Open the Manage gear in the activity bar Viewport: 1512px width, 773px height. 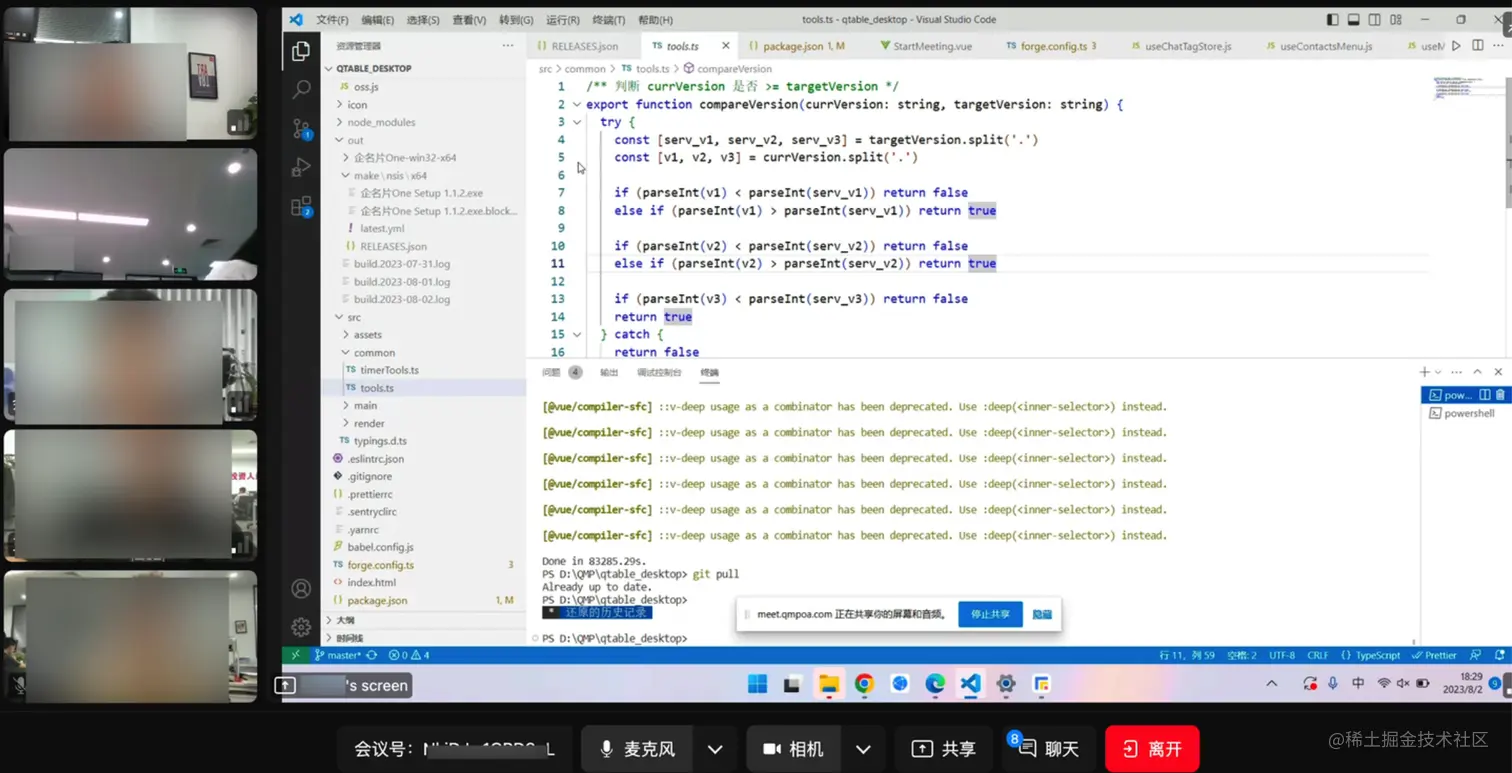(300, 627)
